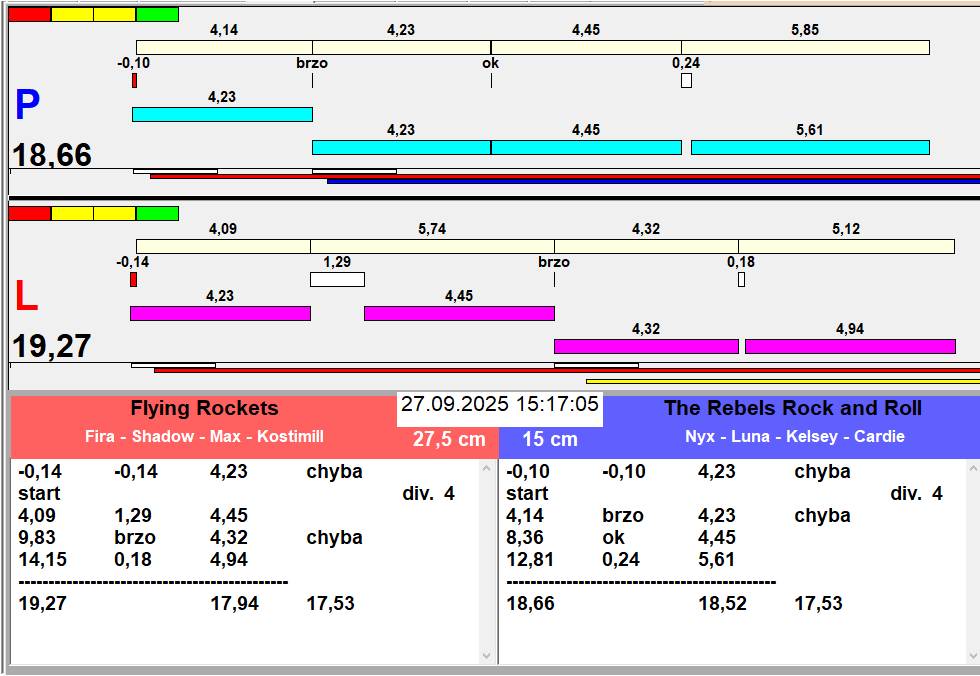The width and height of the screenshot is (980, 676).
Task: Click the big 19,27 total beside lane L
Action: click(x=52, y=346)
